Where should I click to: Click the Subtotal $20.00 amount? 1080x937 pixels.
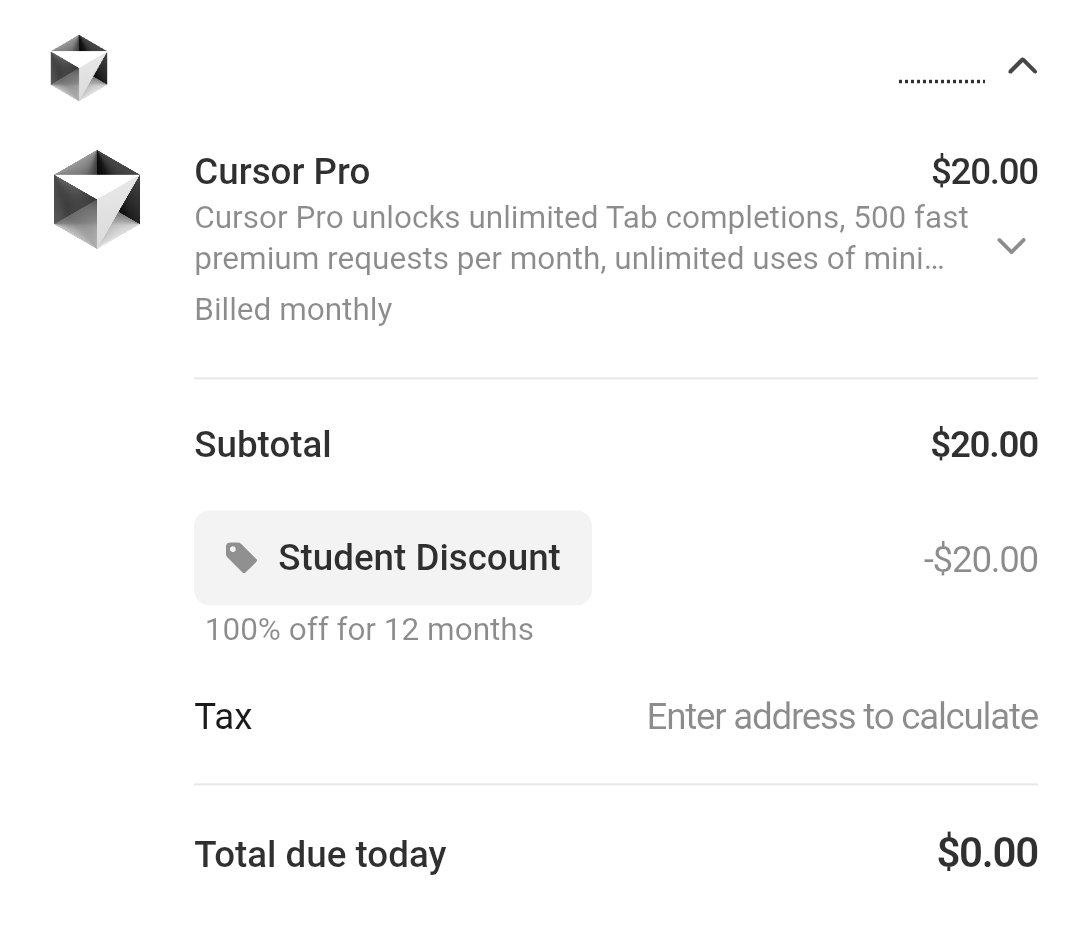pyautogui.click(x=984, y=444)
